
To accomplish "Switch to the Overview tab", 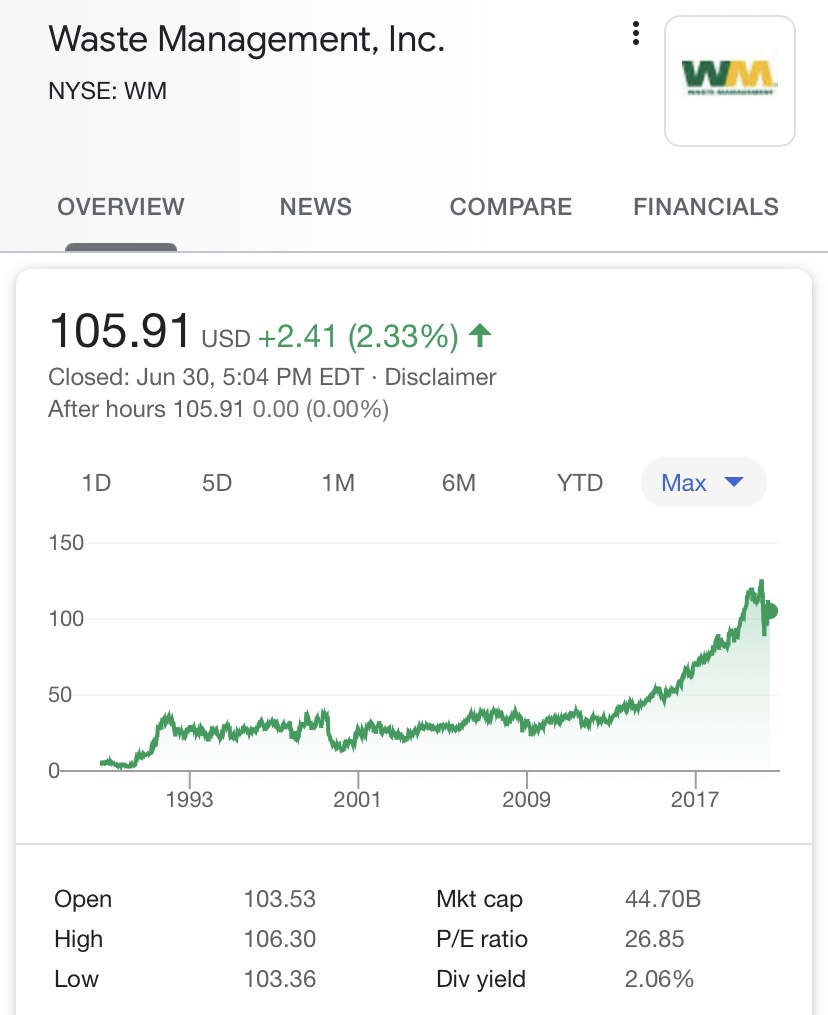I will (x=121, y=207).
